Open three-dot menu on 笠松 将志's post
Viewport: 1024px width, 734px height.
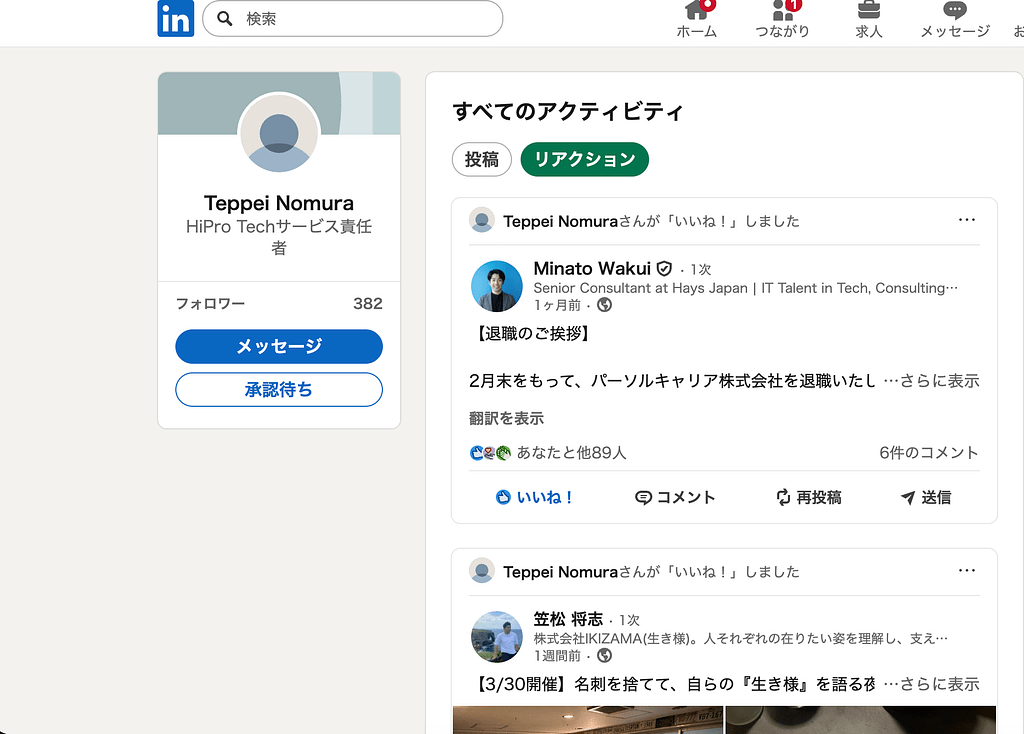click(x=966, y=570)
